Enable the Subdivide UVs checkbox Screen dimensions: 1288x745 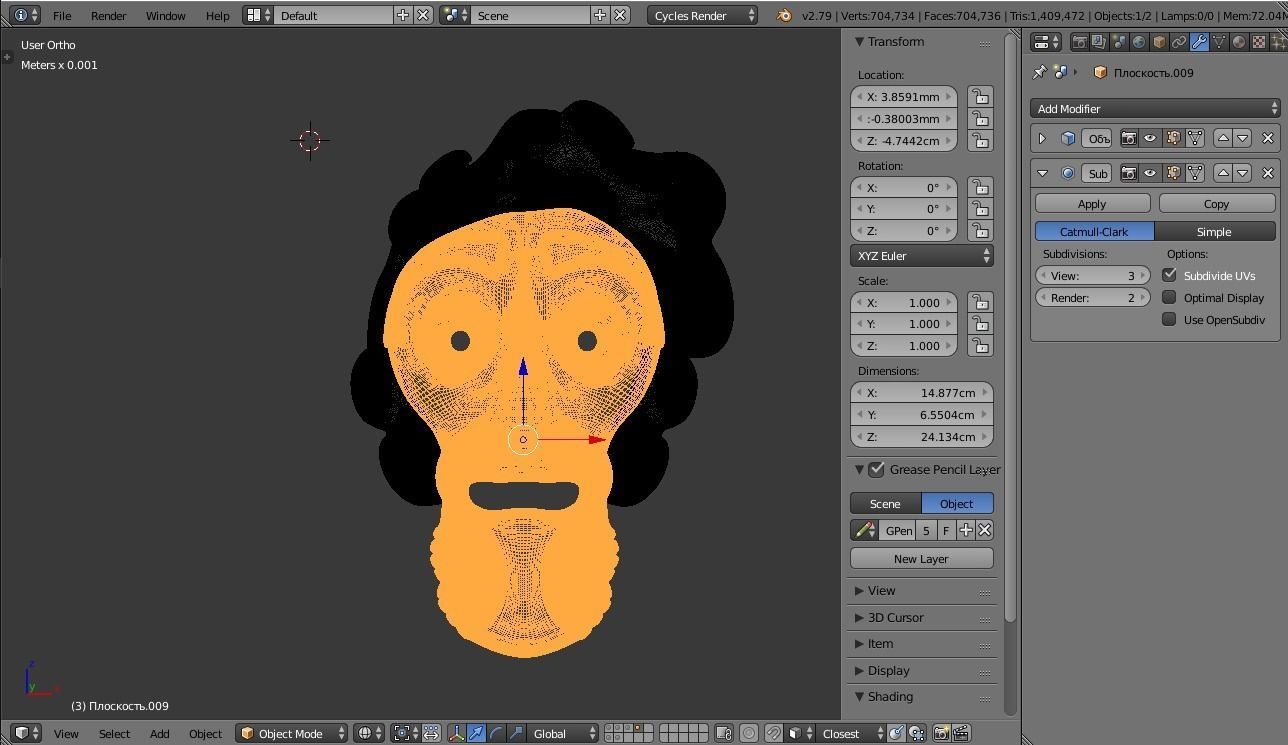(1169, 275)
